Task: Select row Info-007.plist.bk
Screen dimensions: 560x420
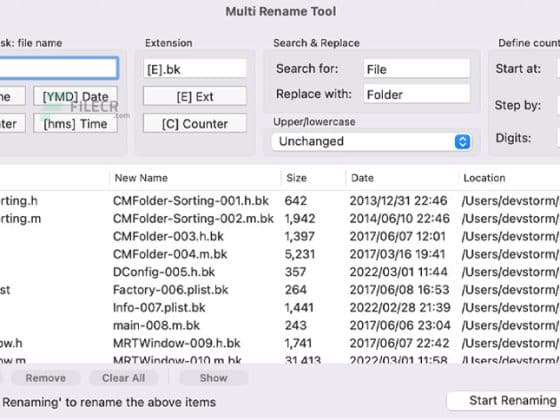Action: [280, 308]
